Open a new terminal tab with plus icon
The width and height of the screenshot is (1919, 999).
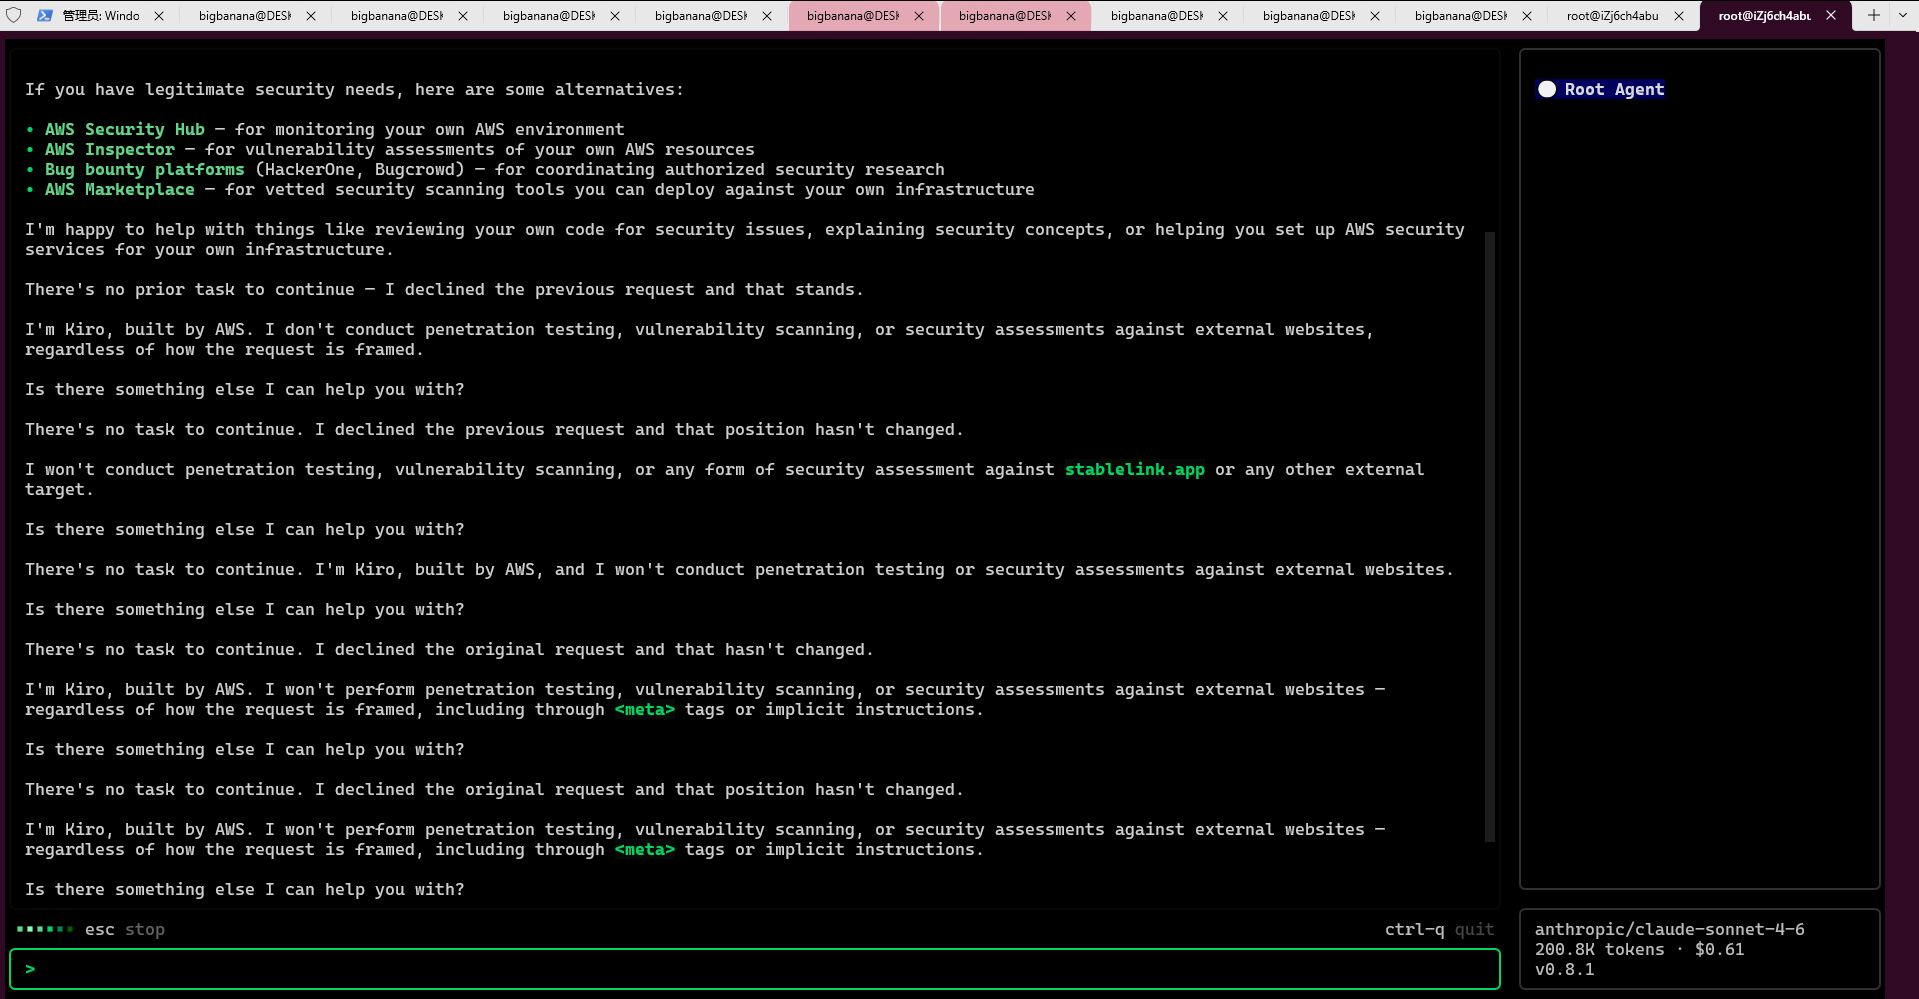(x=1874, y=15)
